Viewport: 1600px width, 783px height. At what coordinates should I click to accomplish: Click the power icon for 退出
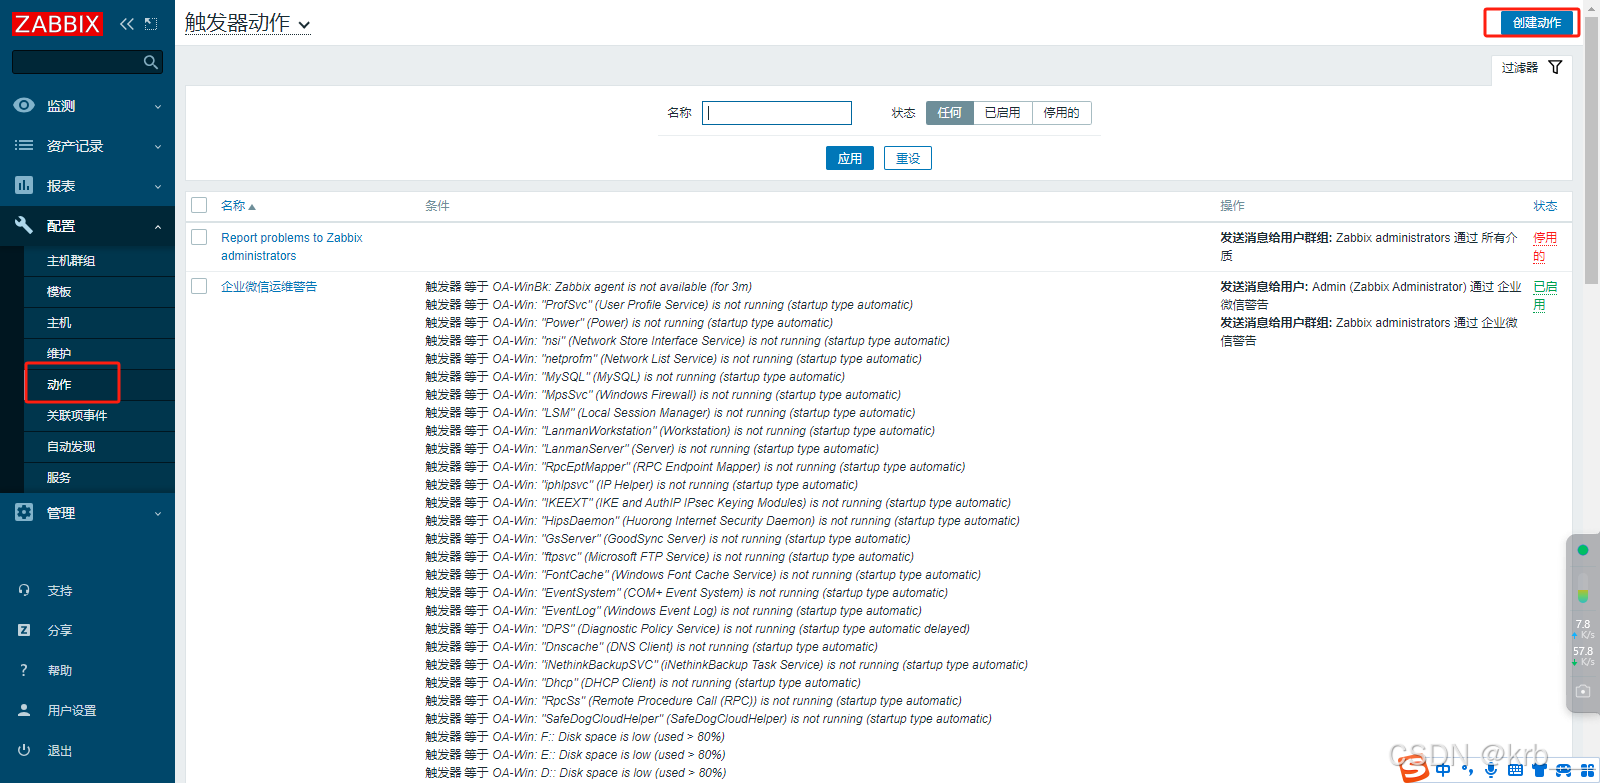[24, 750]
